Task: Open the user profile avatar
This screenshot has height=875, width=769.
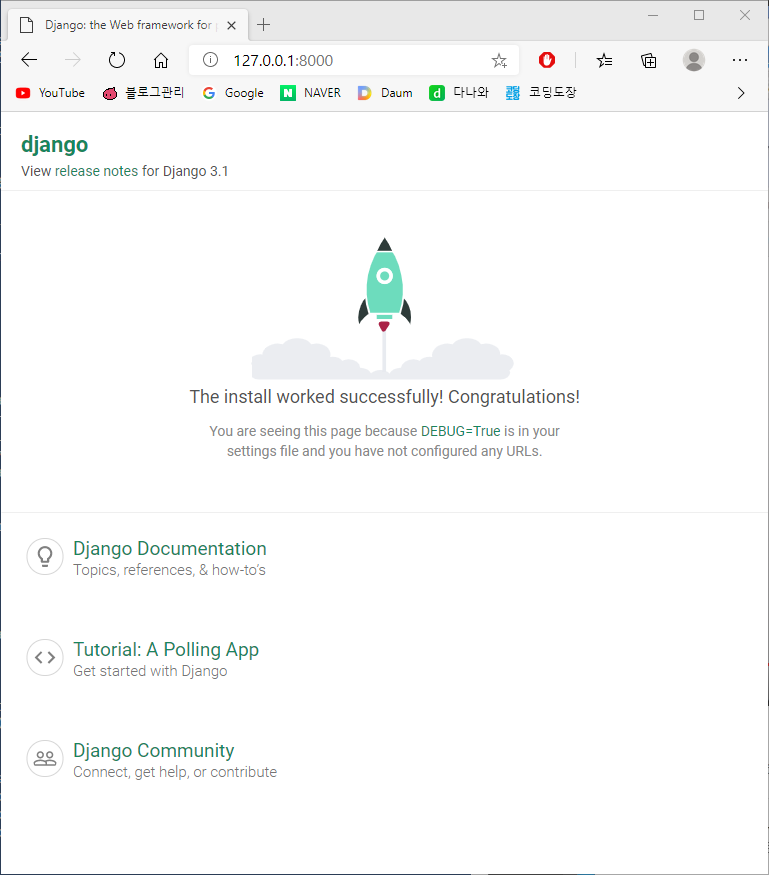Action: [694, 60]
